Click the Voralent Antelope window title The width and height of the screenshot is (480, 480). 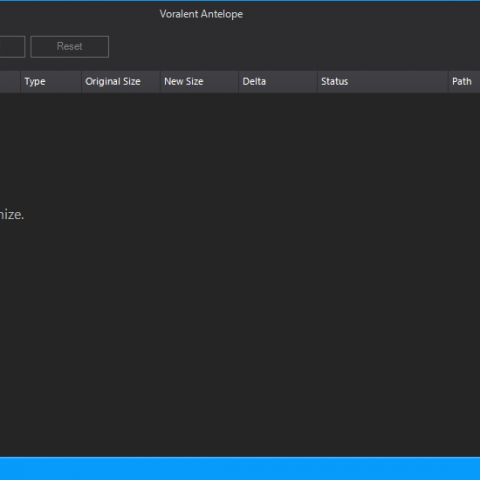pyautogui.click(x=201, y=14)
